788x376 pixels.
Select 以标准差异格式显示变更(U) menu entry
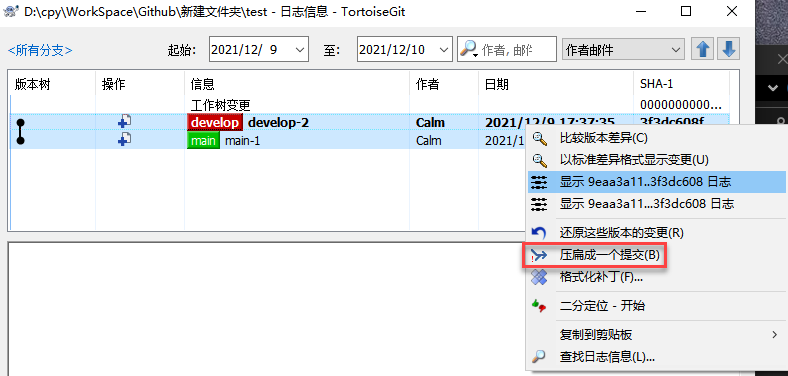click(x=656, y=160)
